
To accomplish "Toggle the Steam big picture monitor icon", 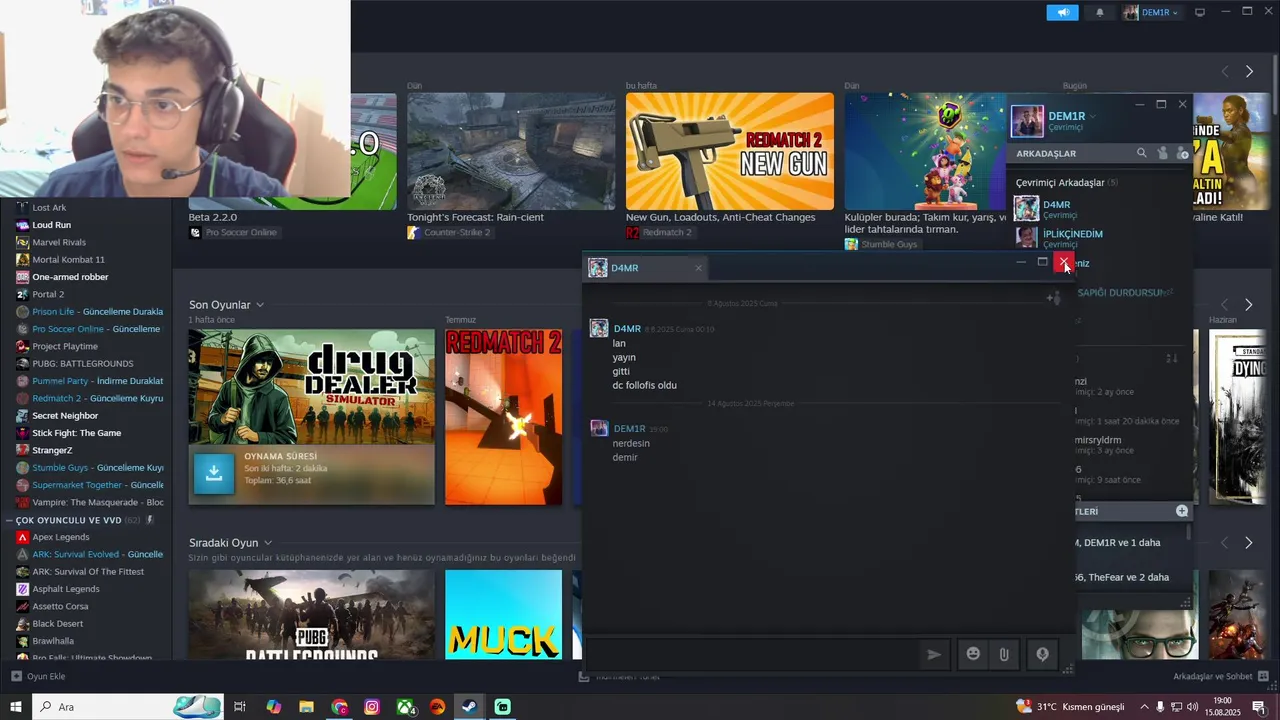I will point(1200,12).
